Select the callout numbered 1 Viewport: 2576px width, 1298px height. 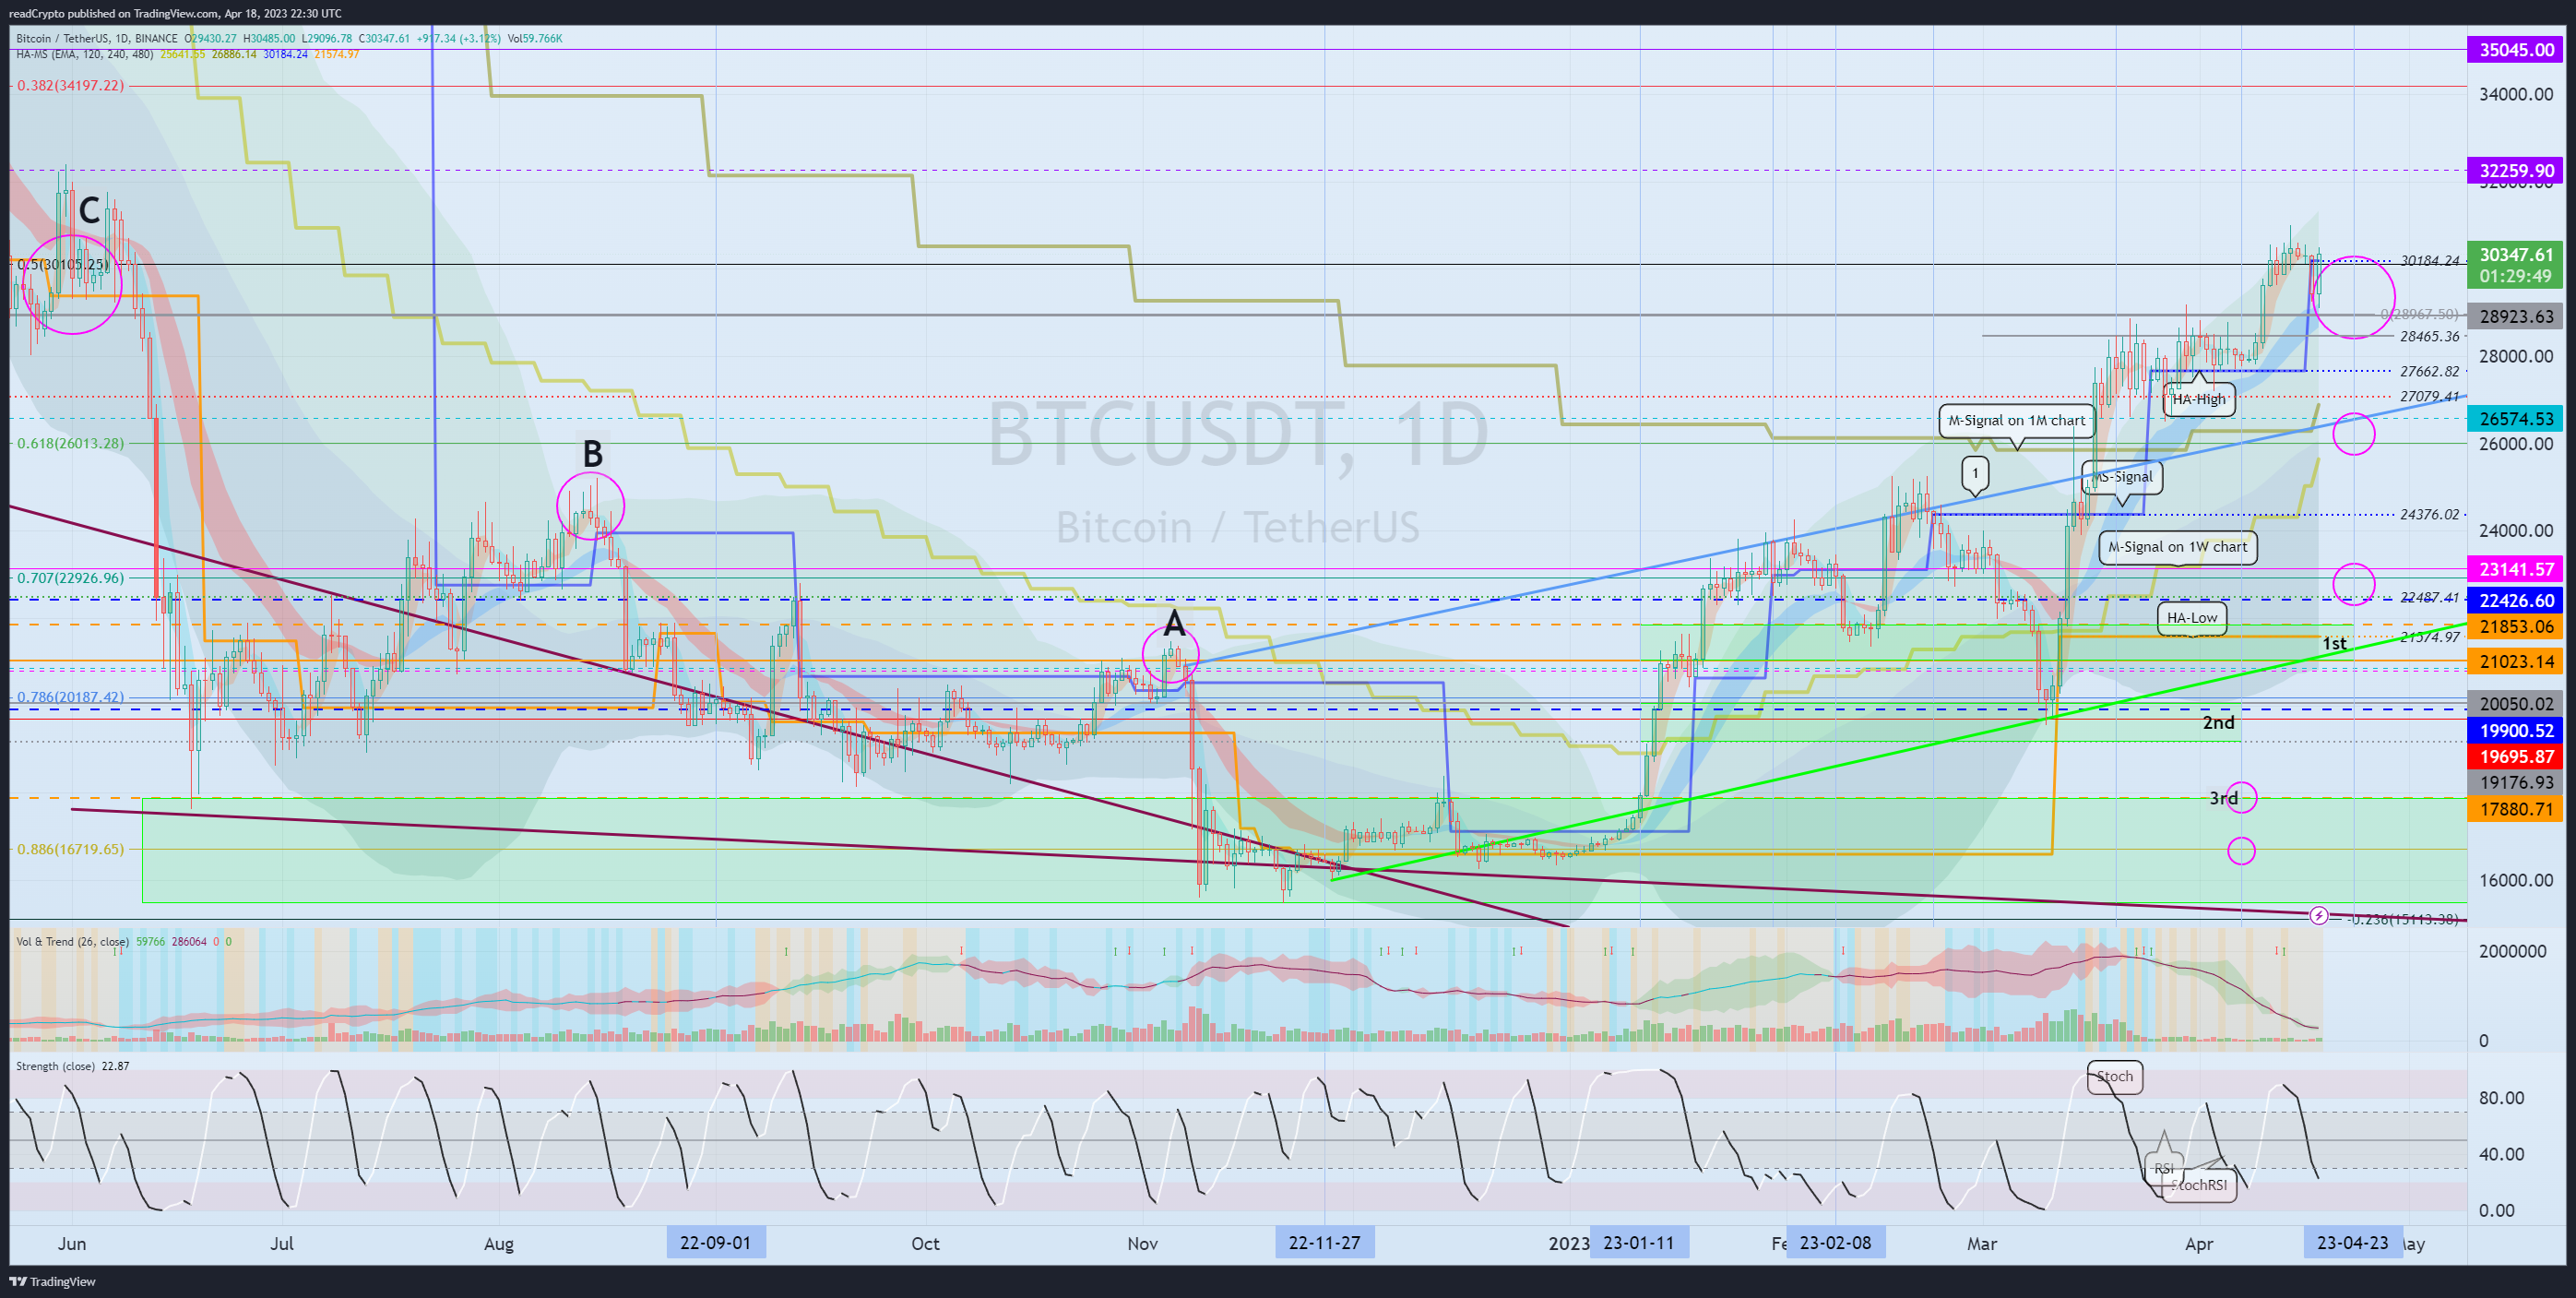click(x=1975, y=473)
